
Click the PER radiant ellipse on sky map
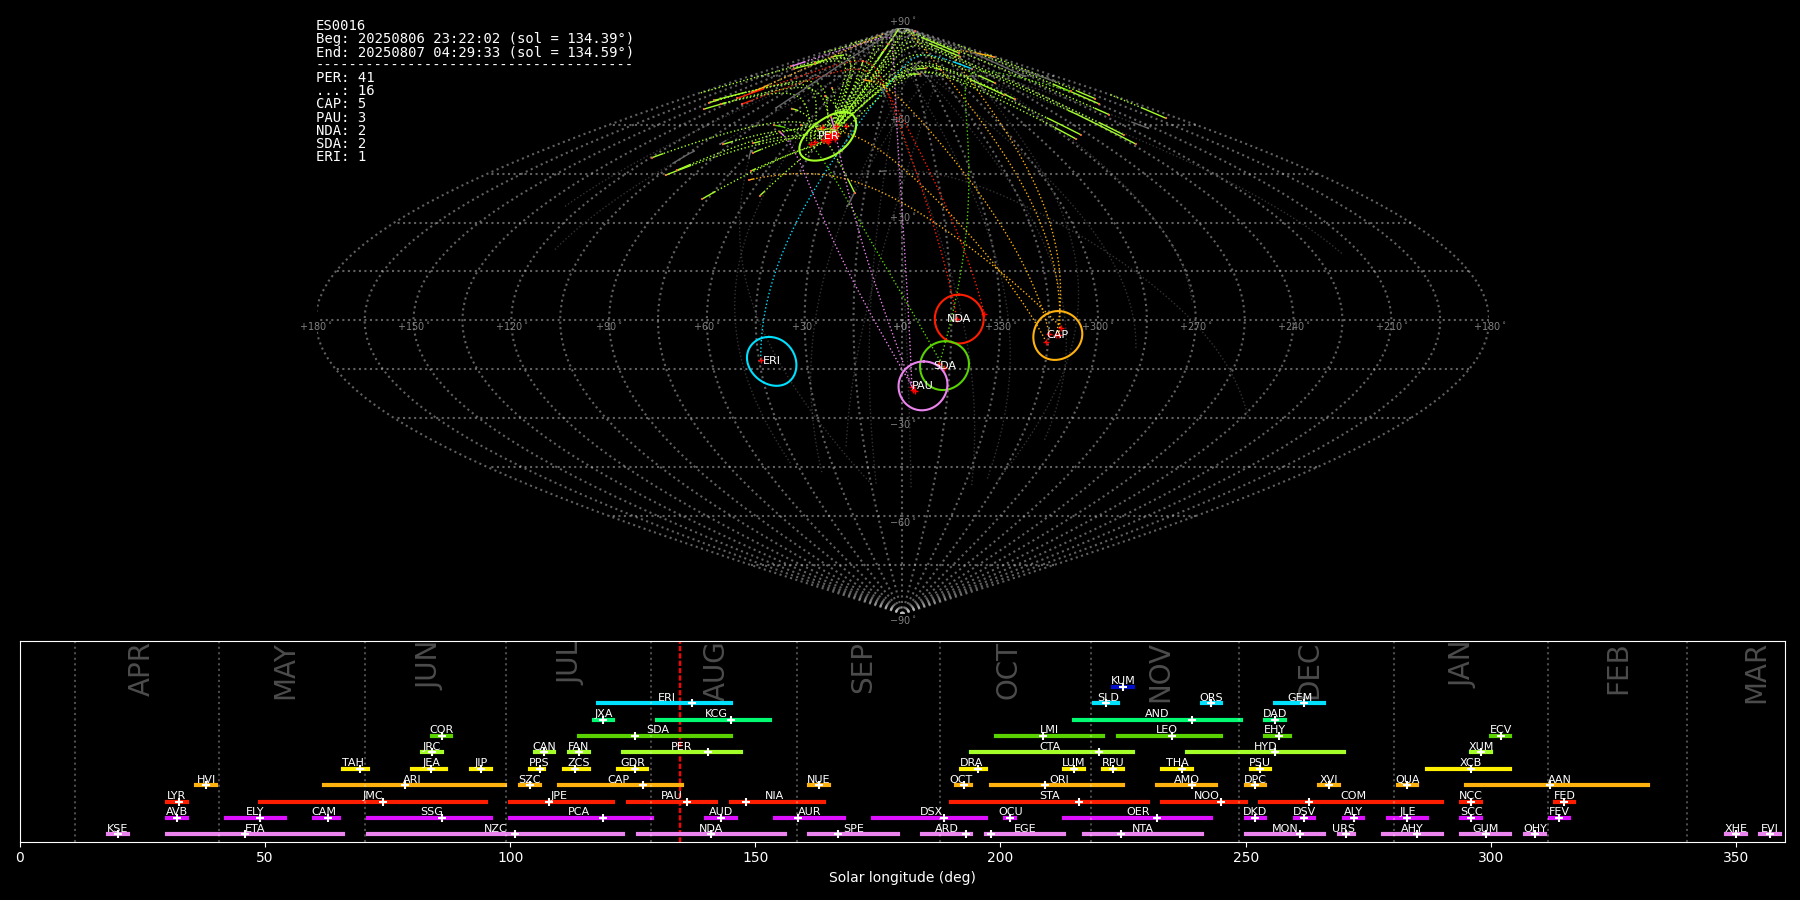[x=828, y=136]
